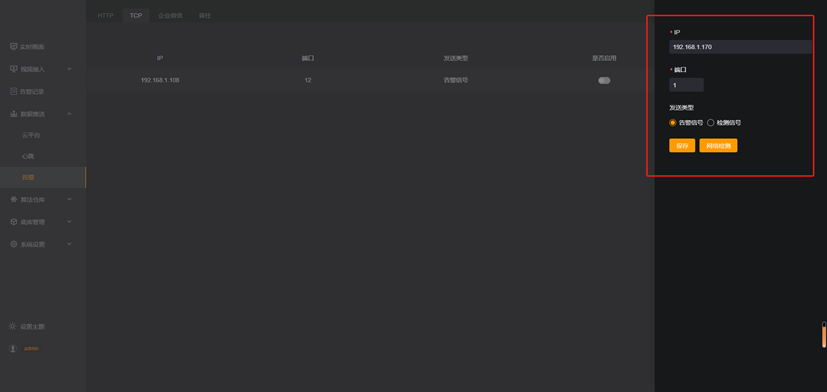Screen dimensions: 827x392
Task: Collapse the 数据推送 submenu chevron
Action: [69, 114]
